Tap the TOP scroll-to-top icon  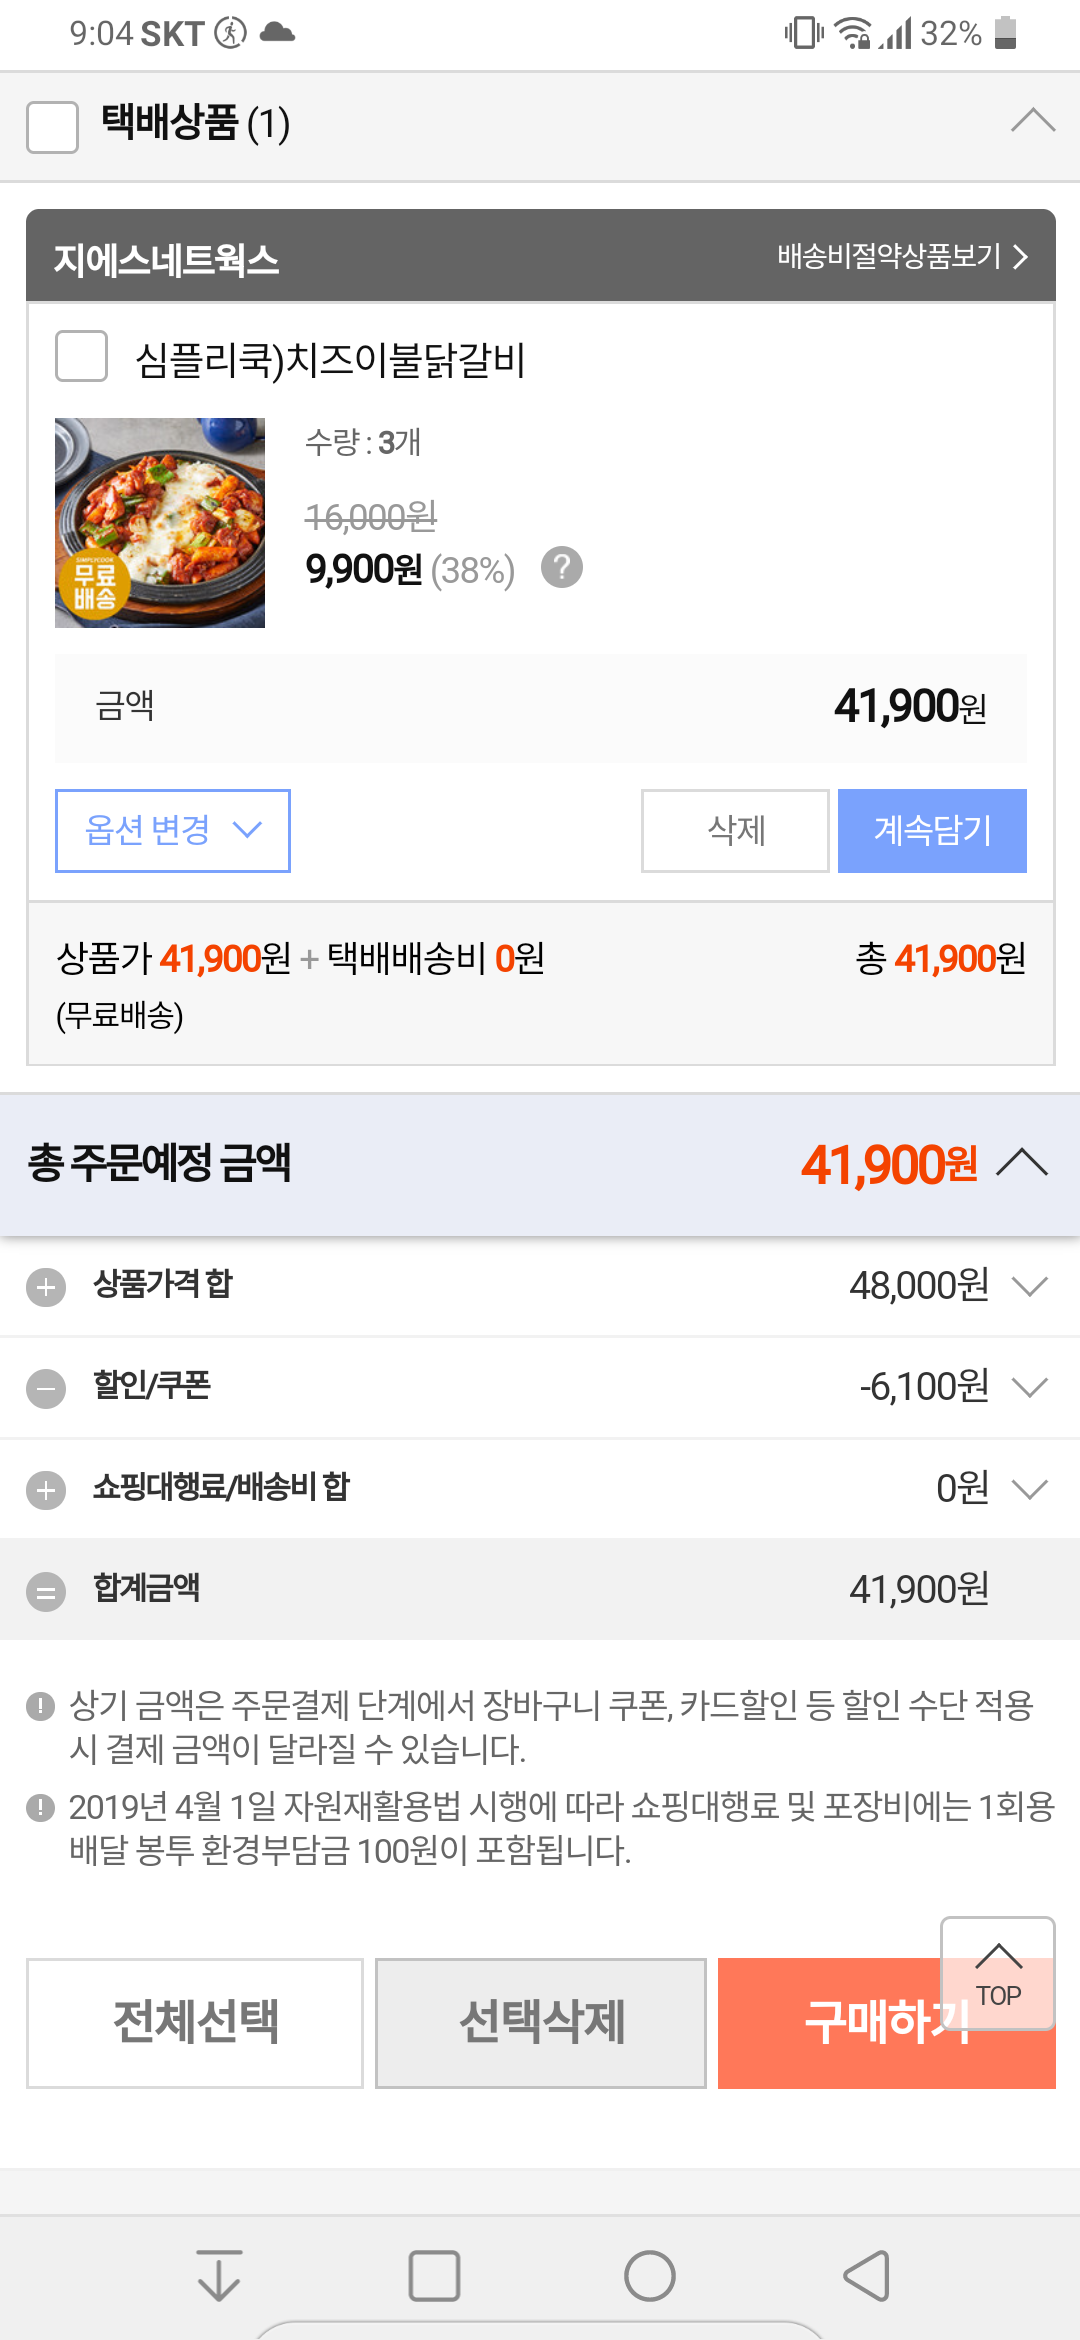998,1973
